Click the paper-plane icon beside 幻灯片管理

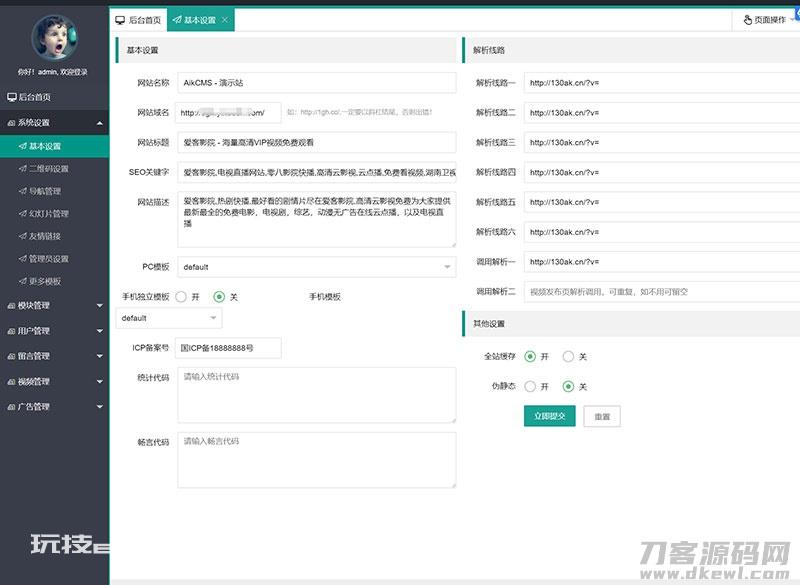point(22,214)
